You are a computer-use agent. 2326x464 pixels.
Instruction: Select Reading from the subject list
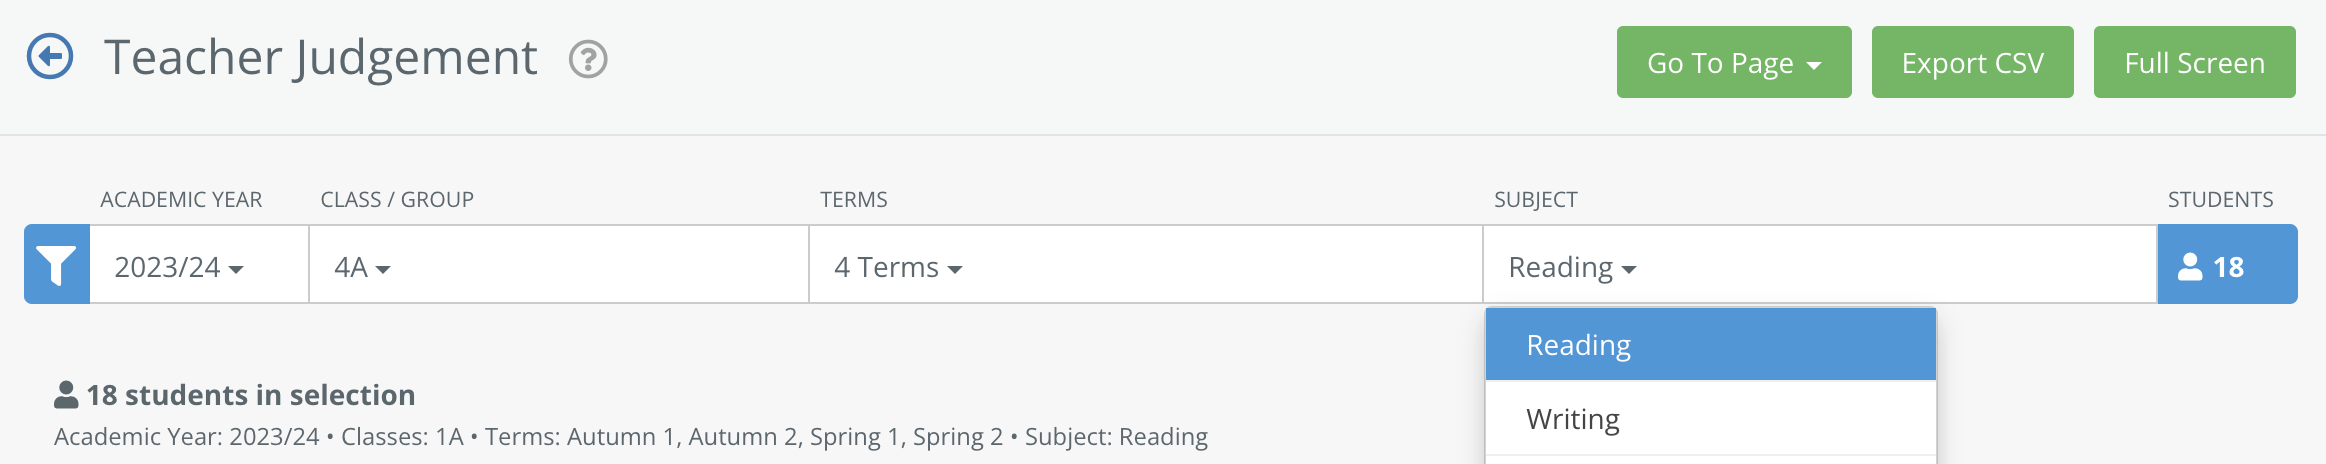(1711, 345)
